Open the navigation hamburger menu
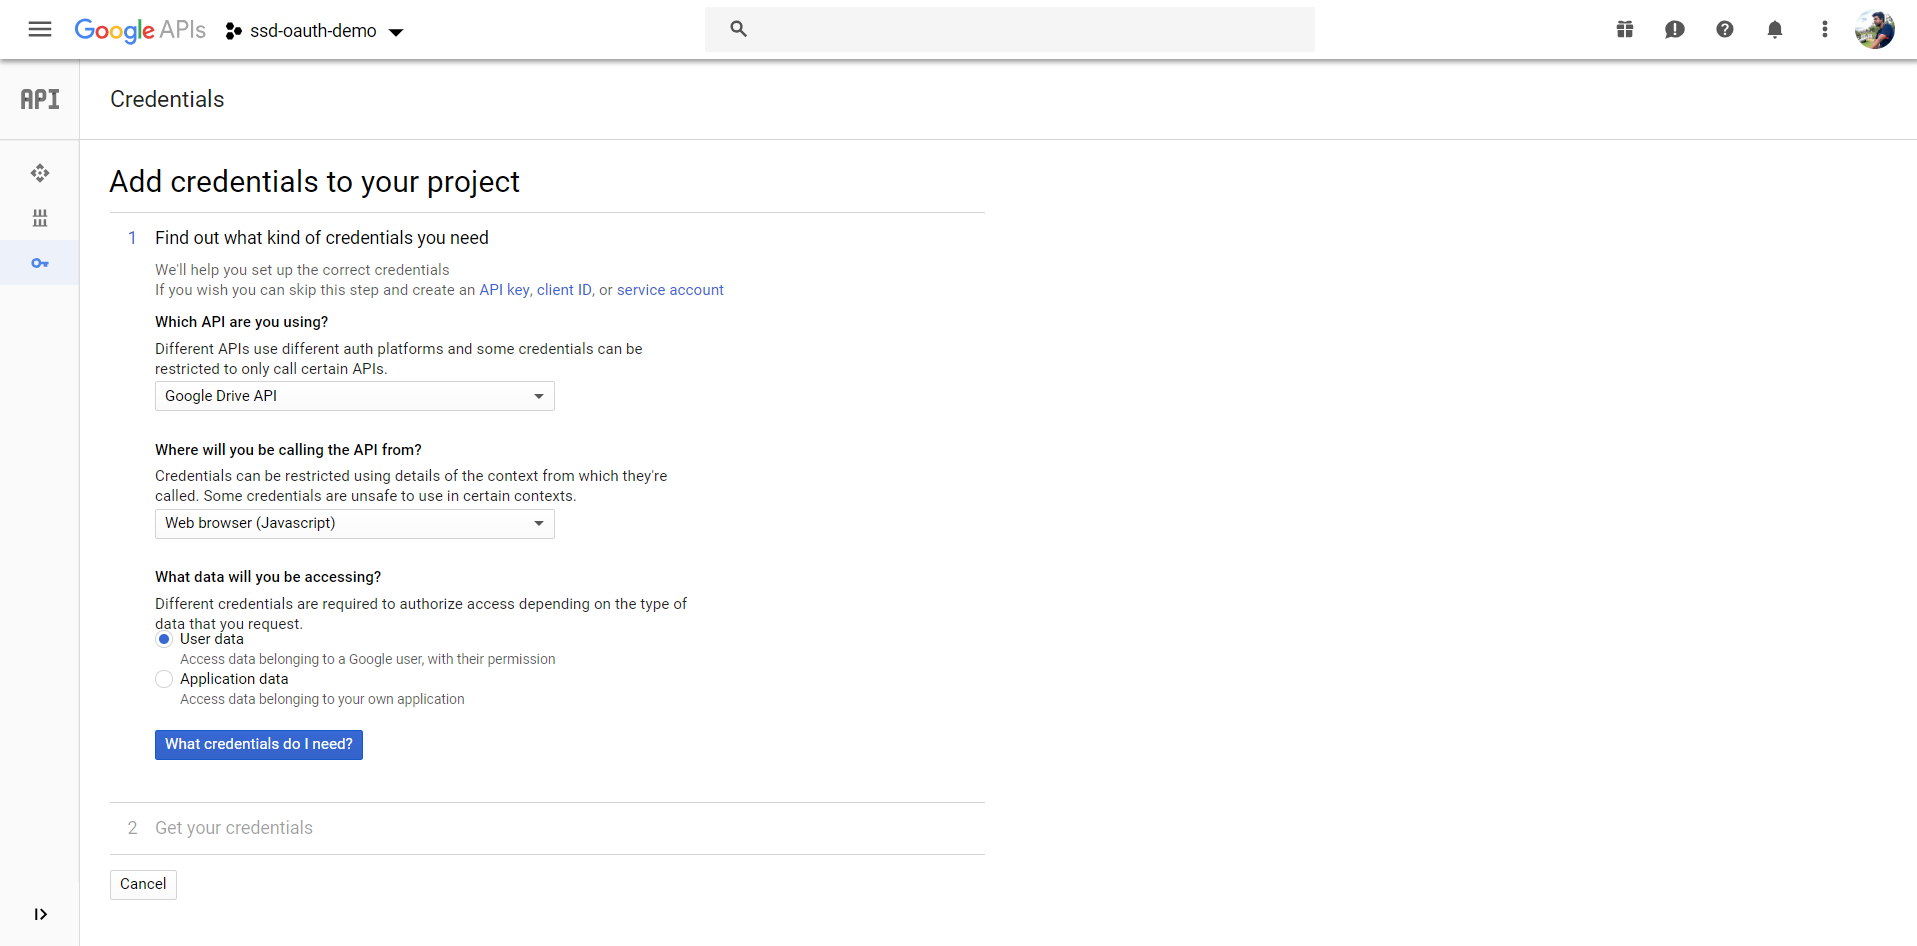 coord(39,30)
